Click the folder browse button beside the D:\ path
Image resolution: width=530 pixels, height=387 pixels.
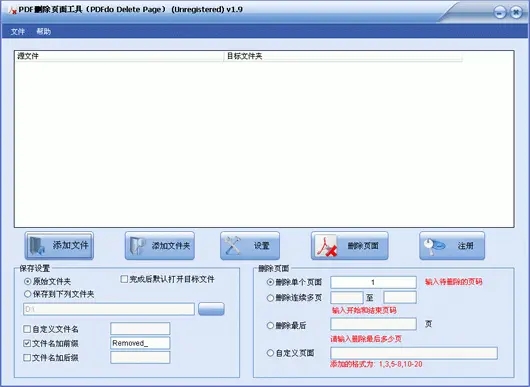(x=211, y=309)
